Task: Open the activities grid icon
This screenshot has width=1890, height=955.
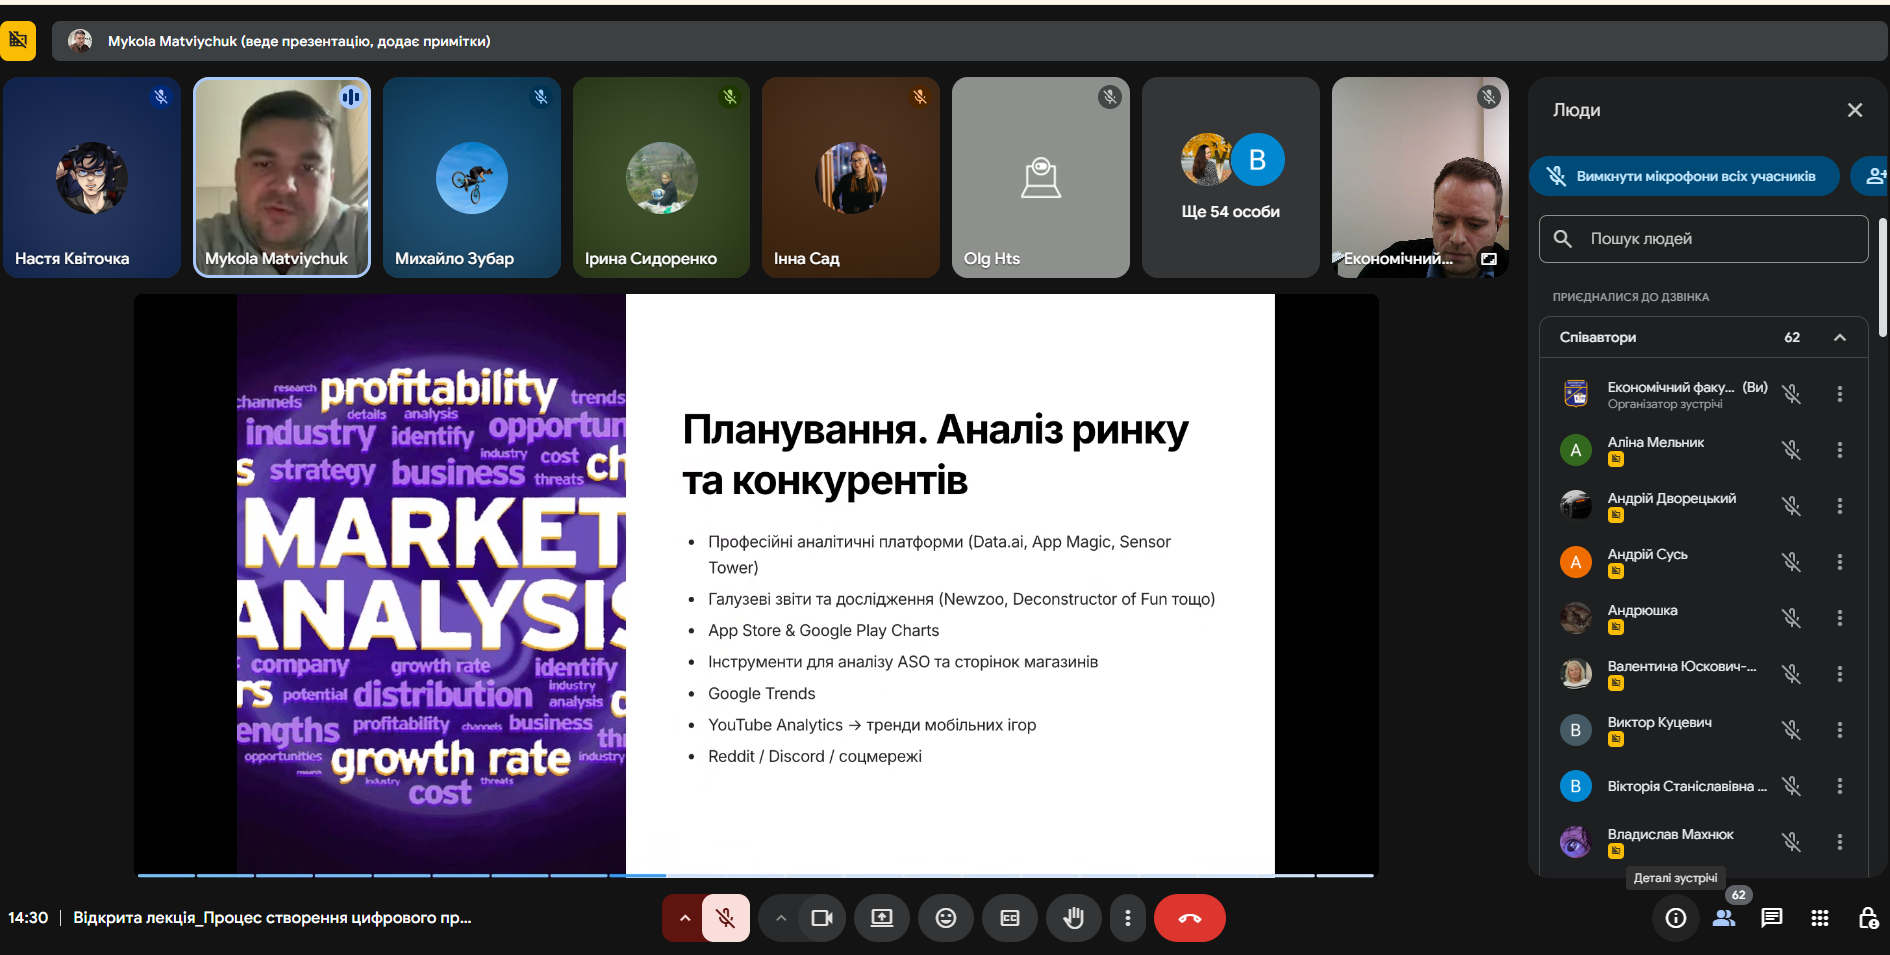Action: point(1819,918)
